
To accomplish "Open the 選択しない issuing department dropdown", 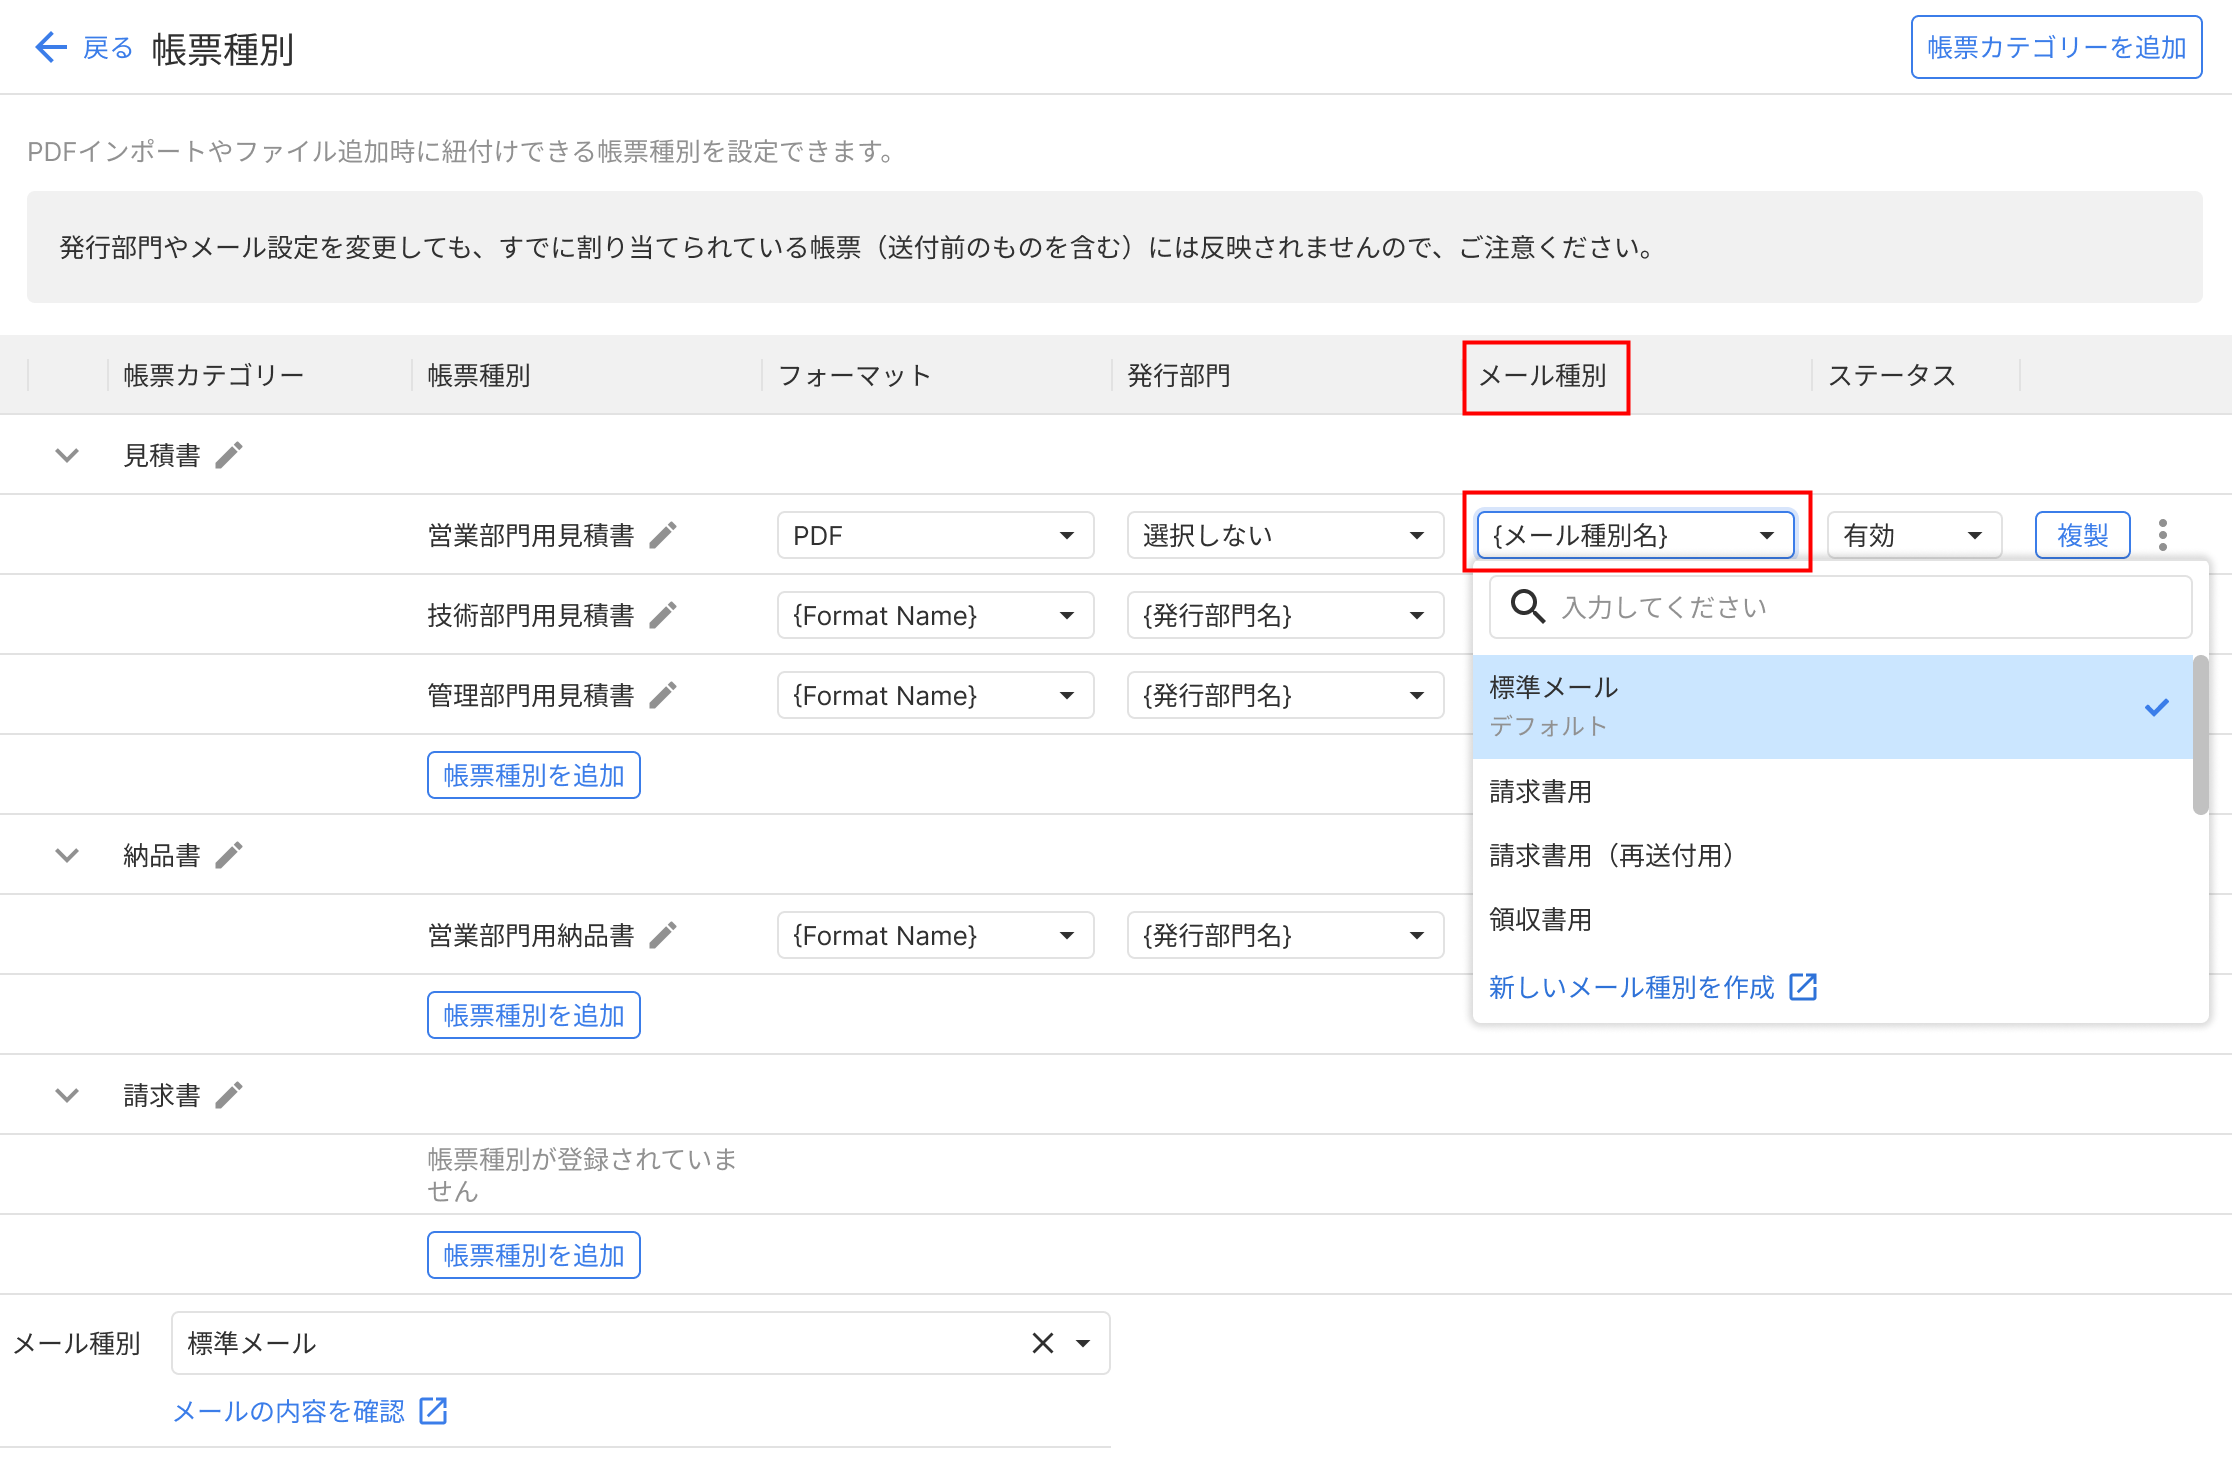I will coord(1285,535).
